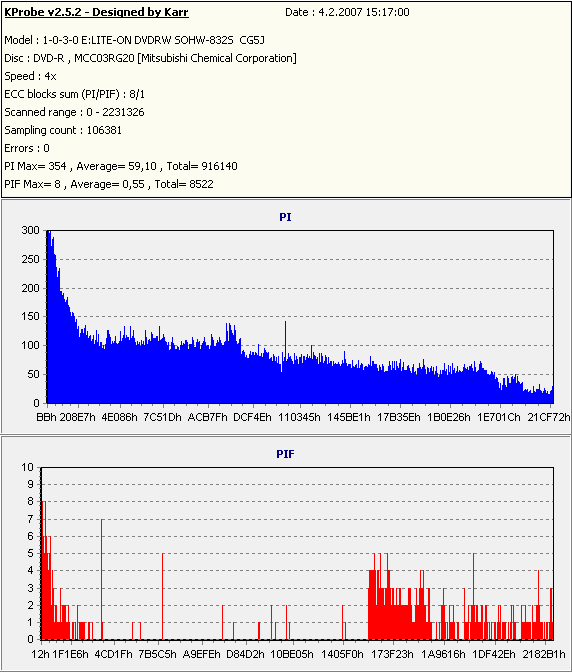
Task: Click the 'KProbe v2.5.2 - Designed by Karr' title
Action: 96,12
